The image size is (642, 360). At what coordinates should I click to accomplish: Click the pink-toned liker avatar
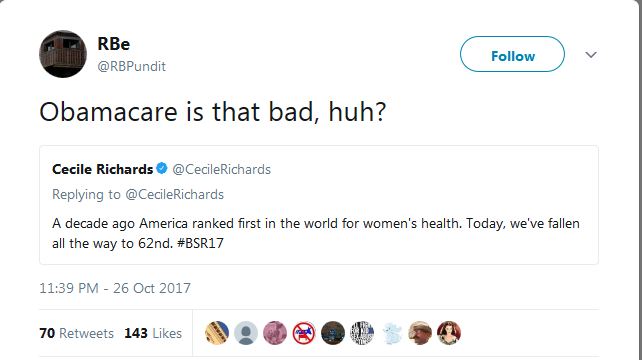coord(275,333)
